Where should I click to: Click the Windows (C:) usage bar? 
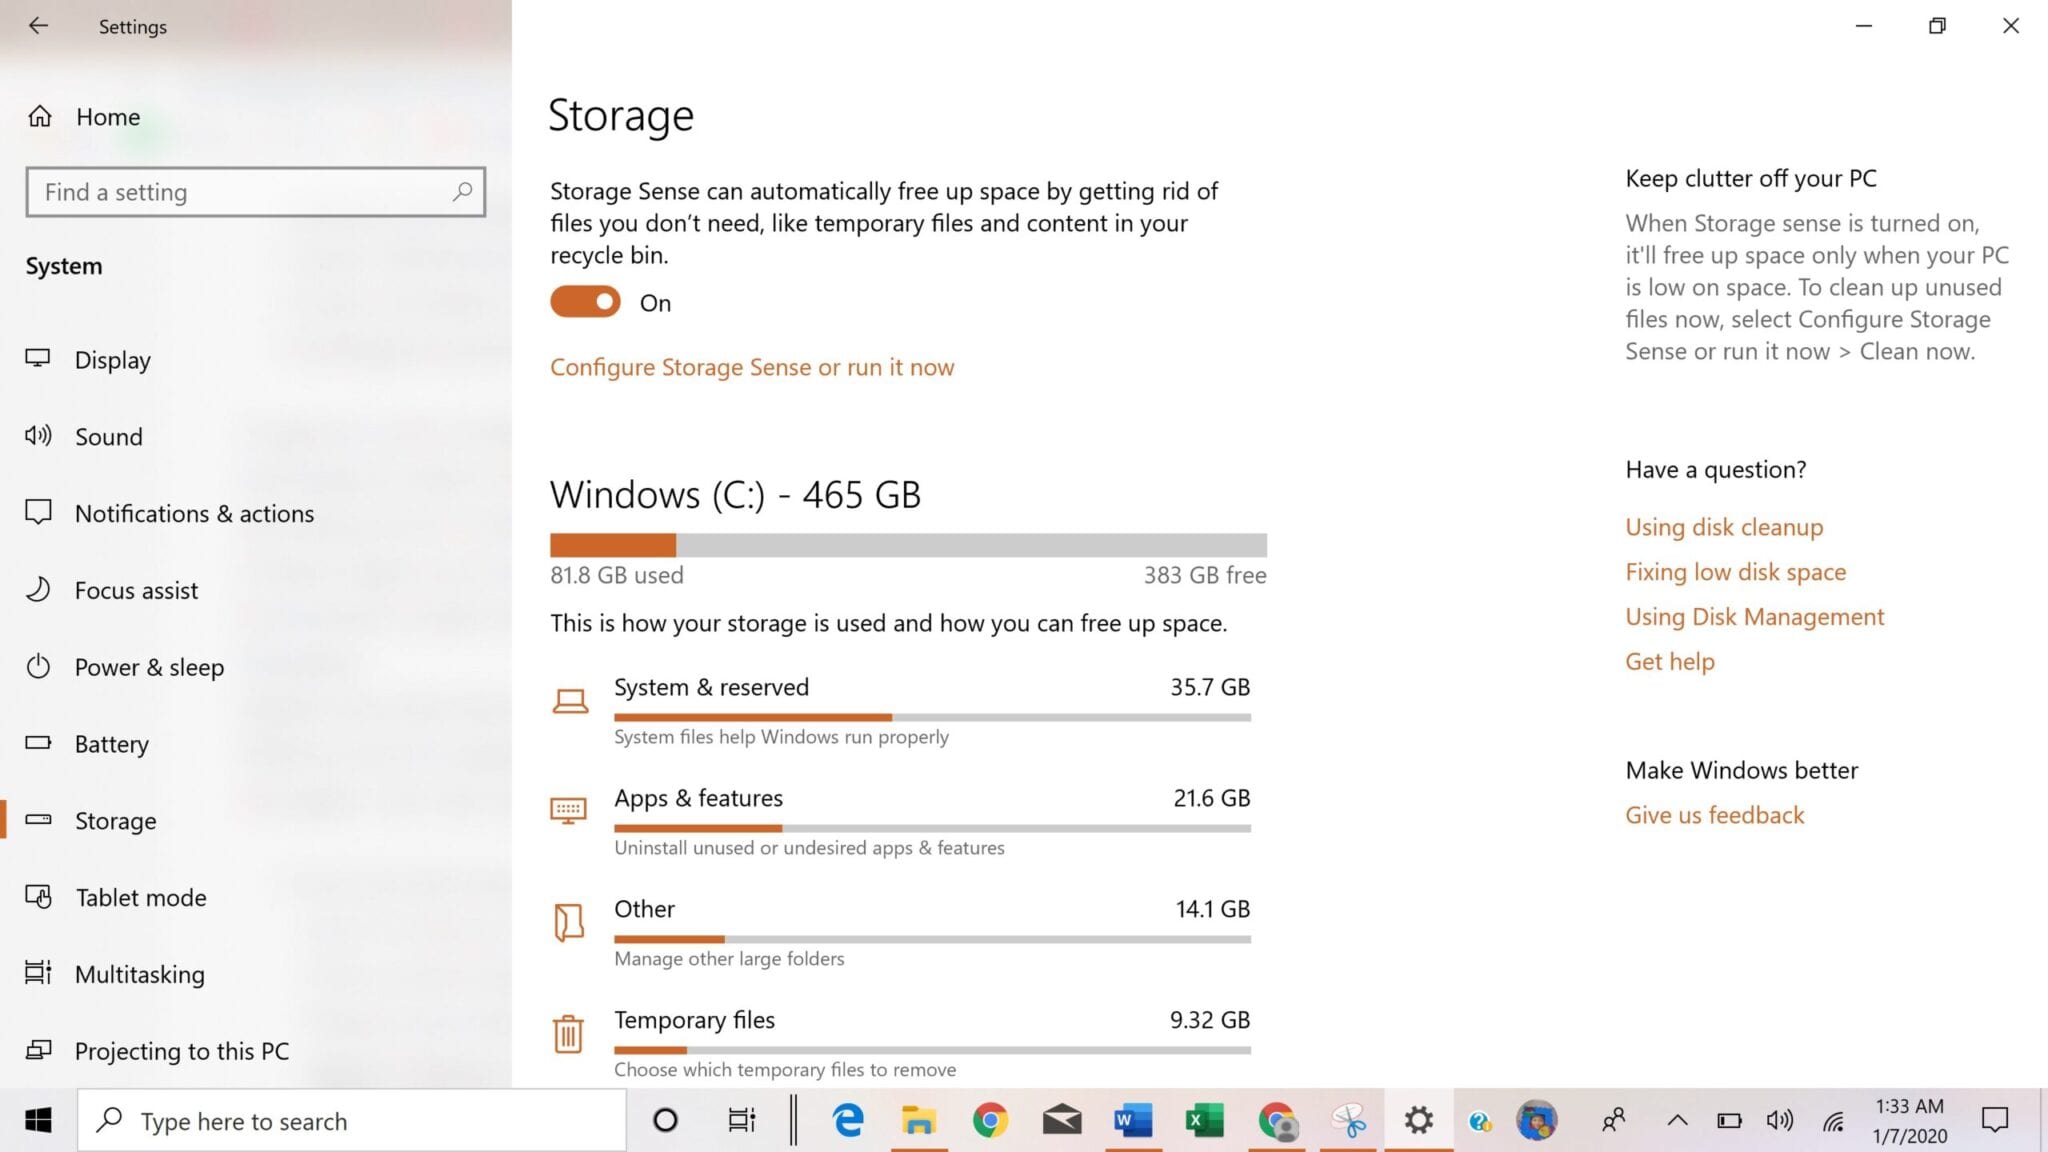[908, 545]
